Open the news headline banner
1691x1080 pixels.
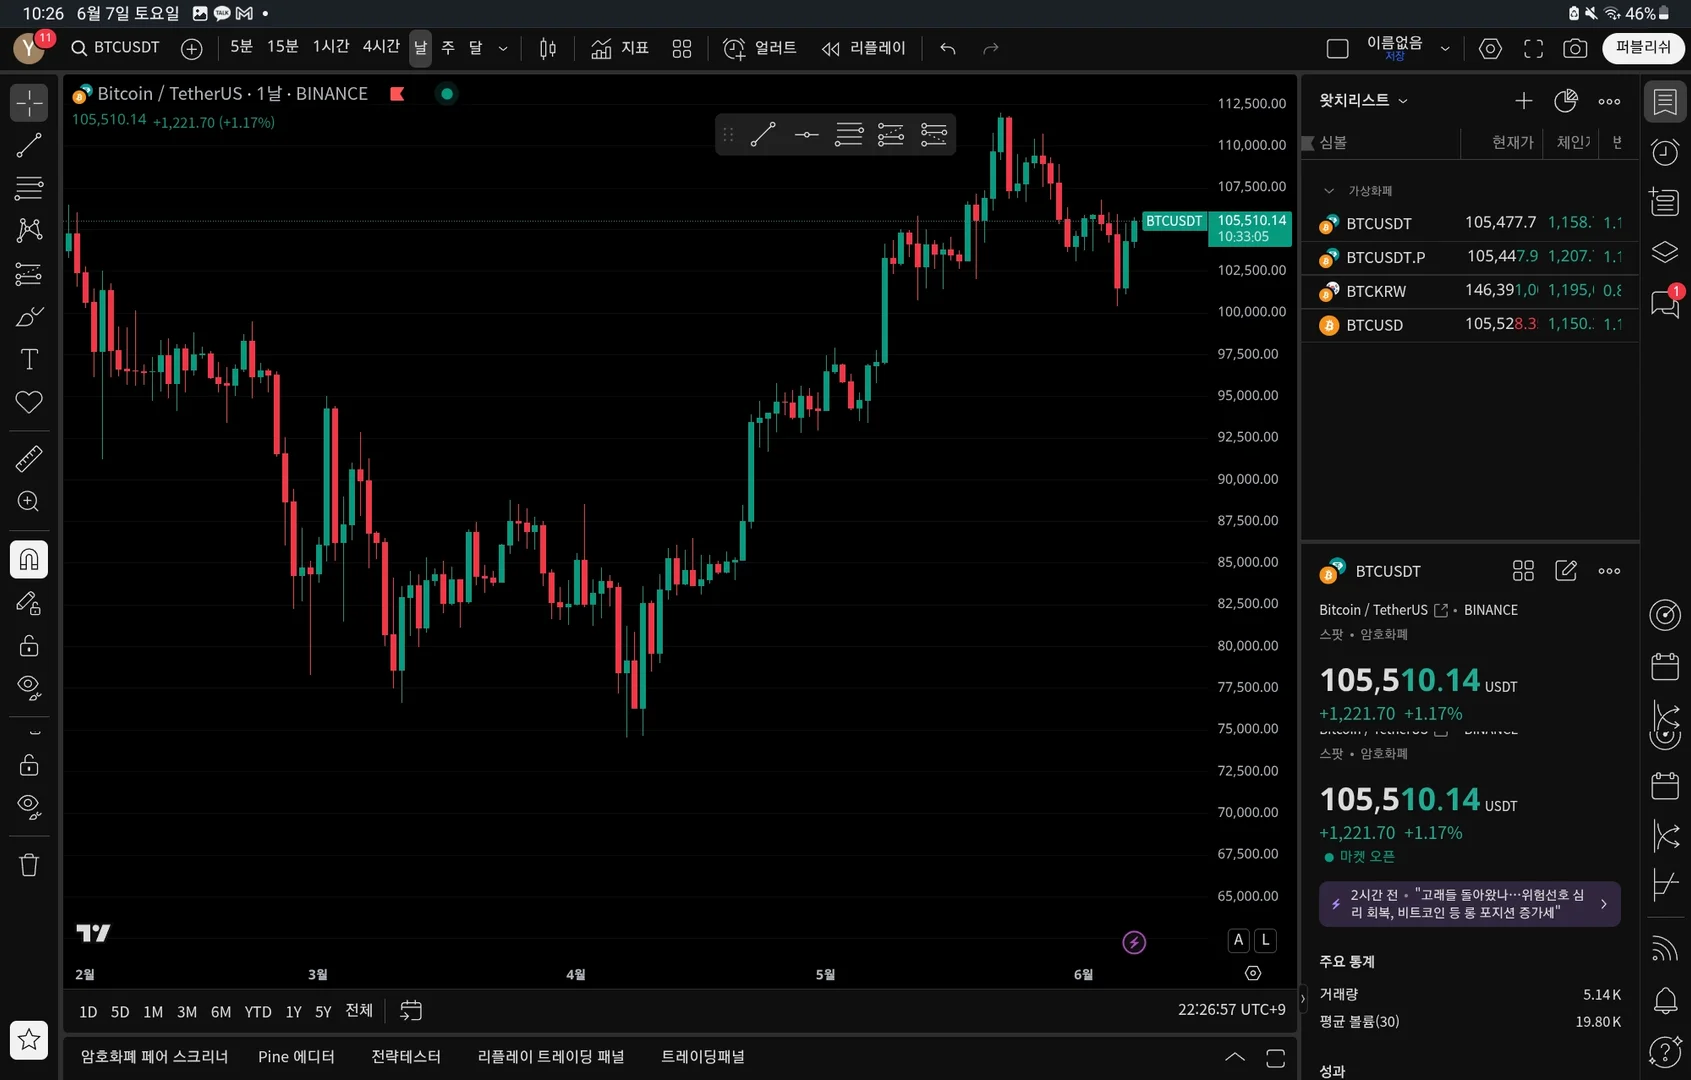[1469, 904]
